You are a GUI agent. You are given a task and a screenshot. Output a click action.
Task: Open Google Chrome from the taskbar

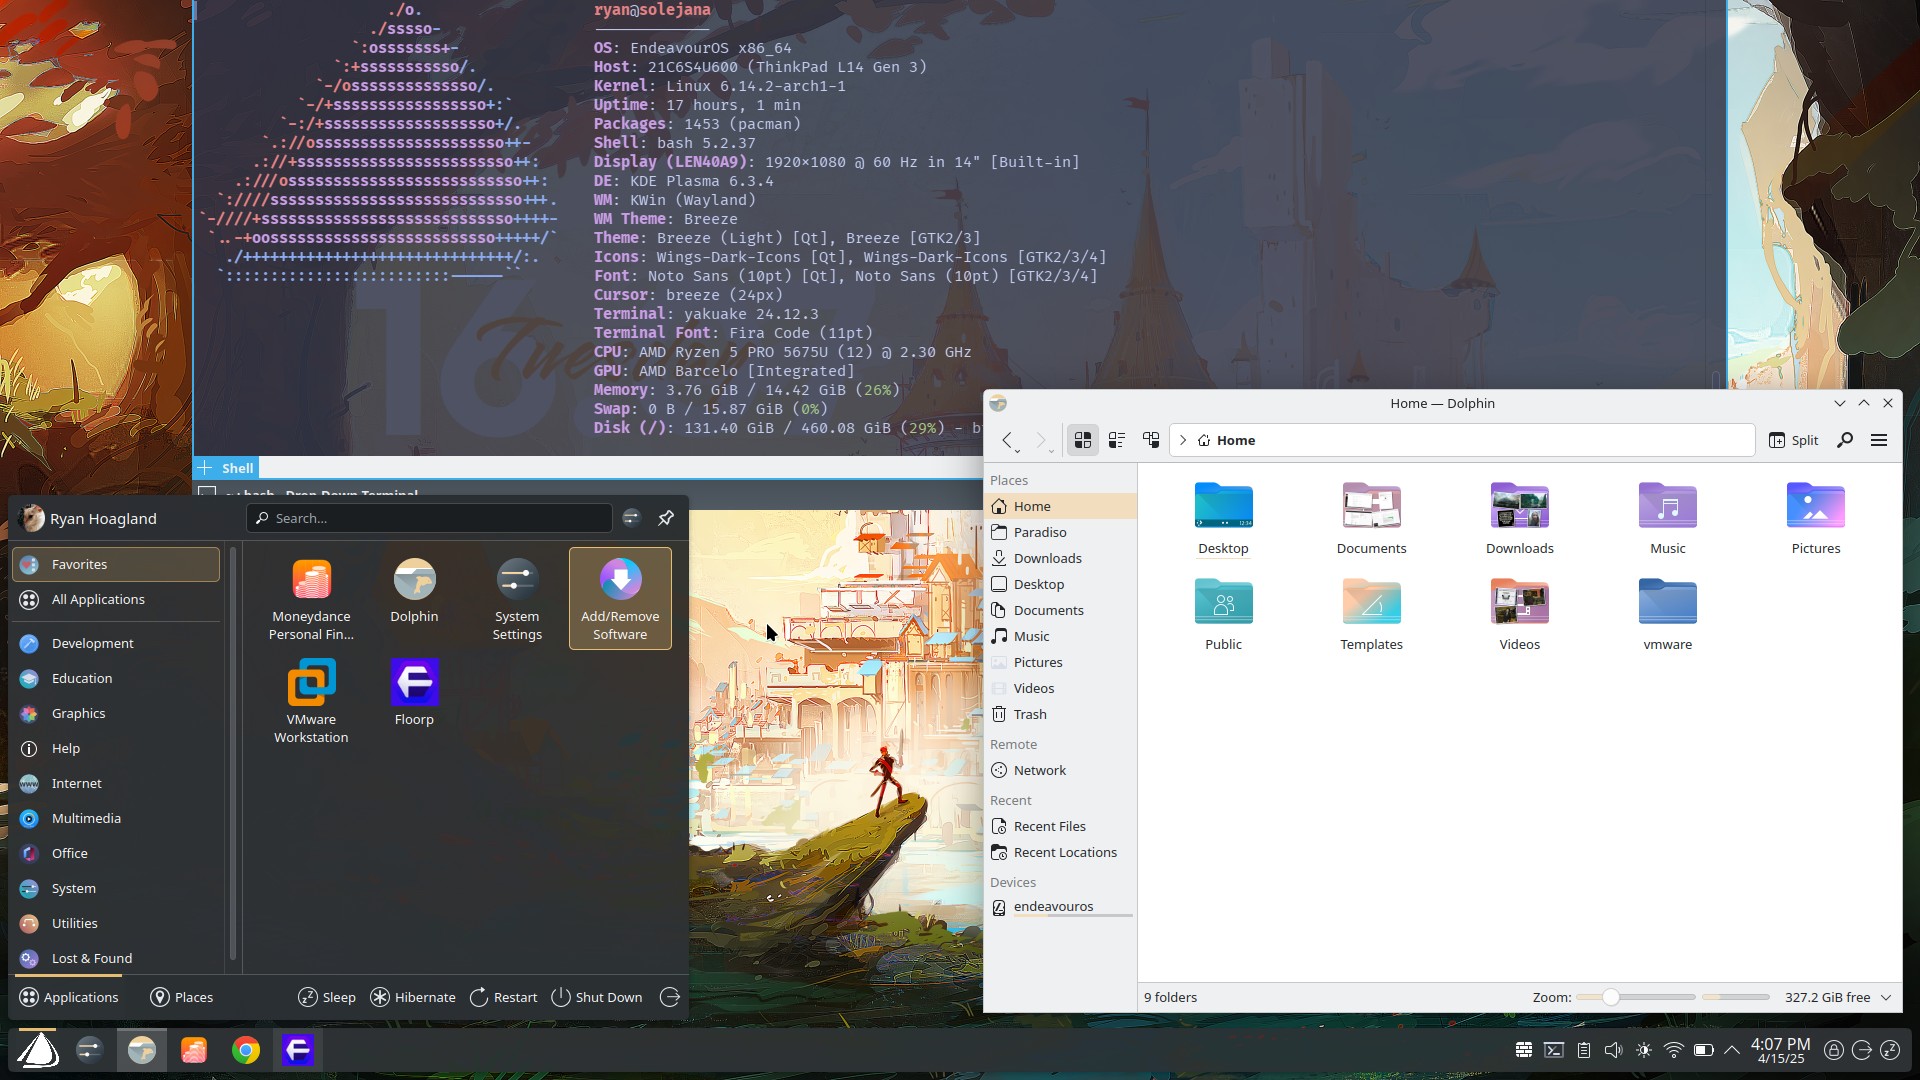pyautogui.click(x=246, y=1050)
